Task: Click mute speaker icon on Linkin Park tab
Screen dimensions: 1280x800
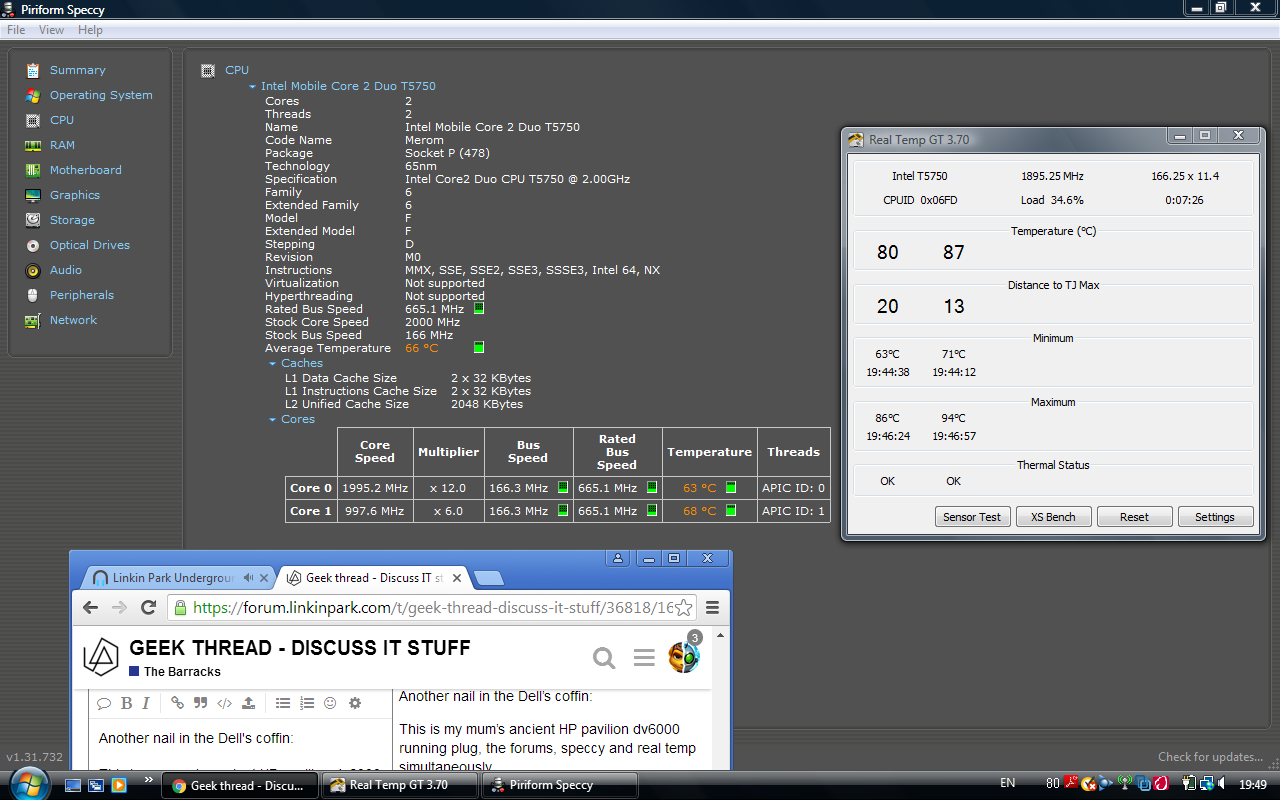Action: click(249, 578)
